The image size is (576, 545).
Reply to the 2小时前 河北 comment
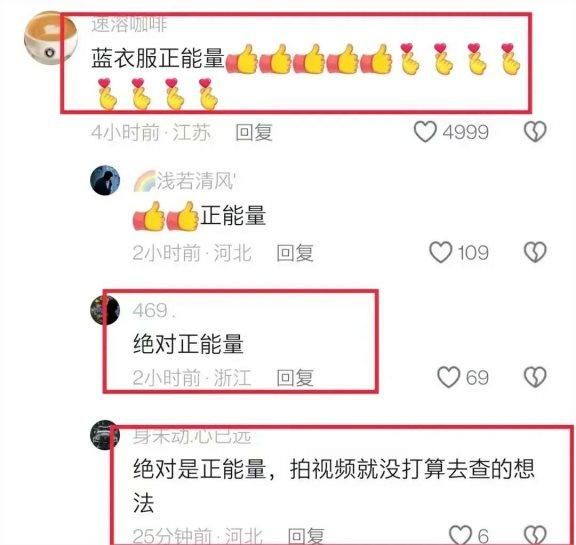(x=295, y=253)
